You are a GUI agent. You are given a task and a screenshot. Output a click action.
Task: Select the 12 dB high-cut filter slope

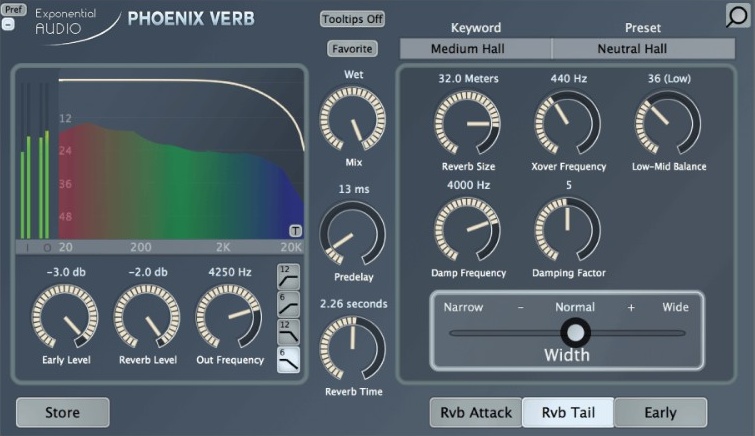(x=288, y=331)
